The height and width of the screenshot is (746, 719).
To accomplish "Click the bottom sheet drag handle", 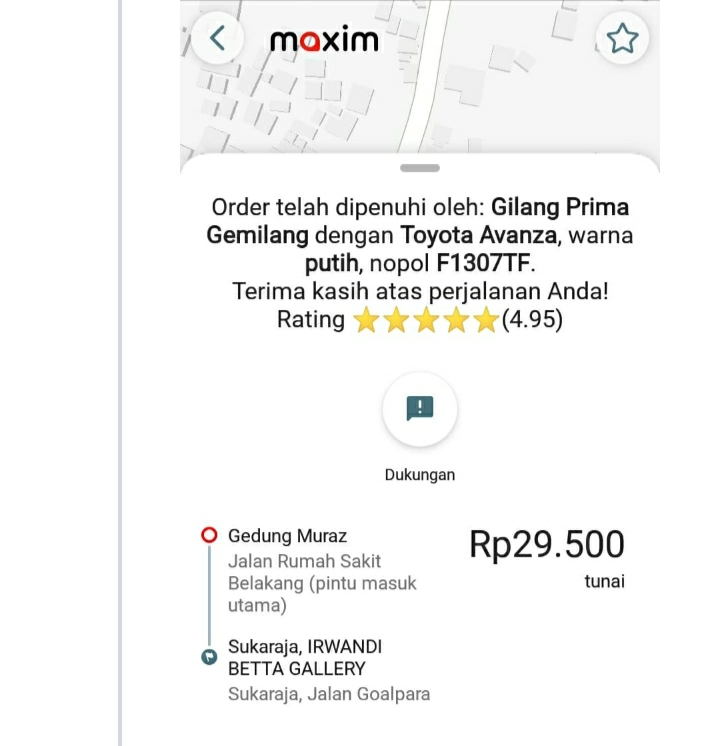I will [x=420, y=168].
